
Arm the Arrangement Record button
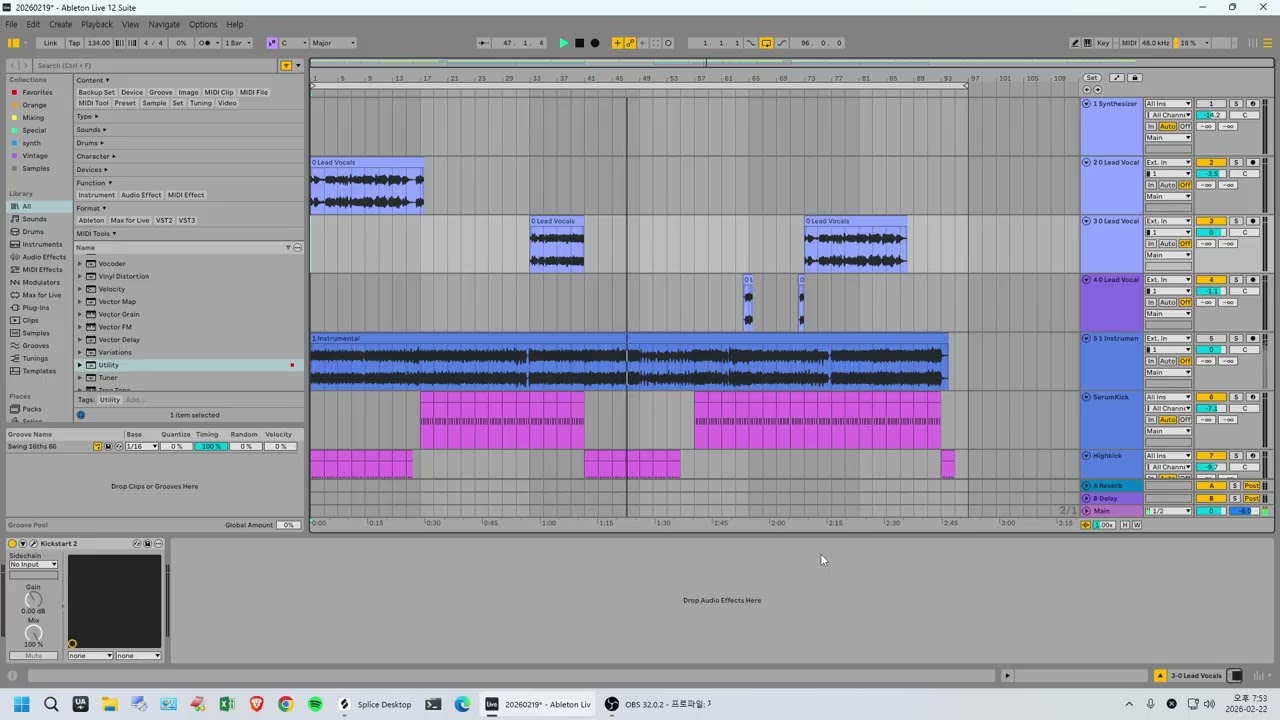click(595, 43)
